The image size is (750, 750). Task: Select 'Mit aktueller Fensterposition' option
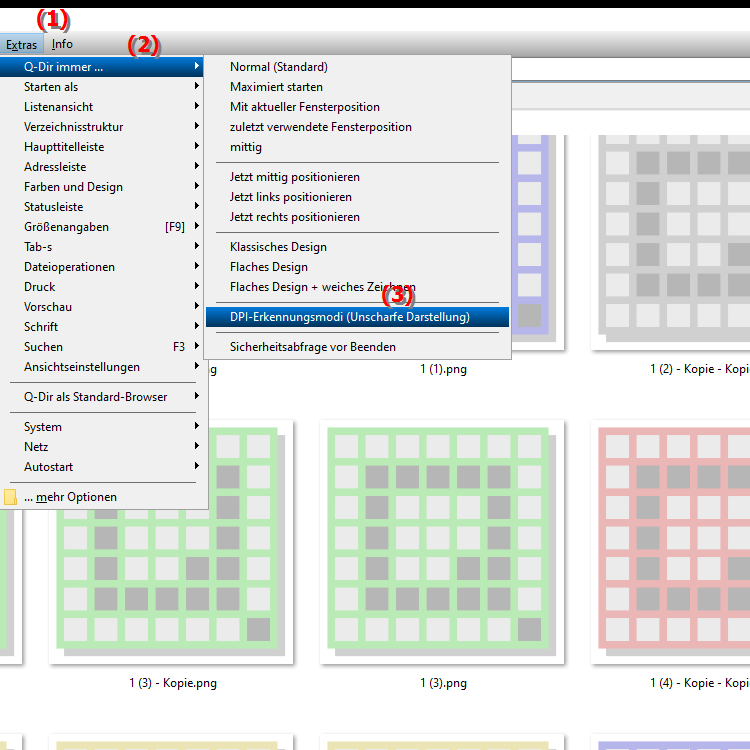[357, 107]
